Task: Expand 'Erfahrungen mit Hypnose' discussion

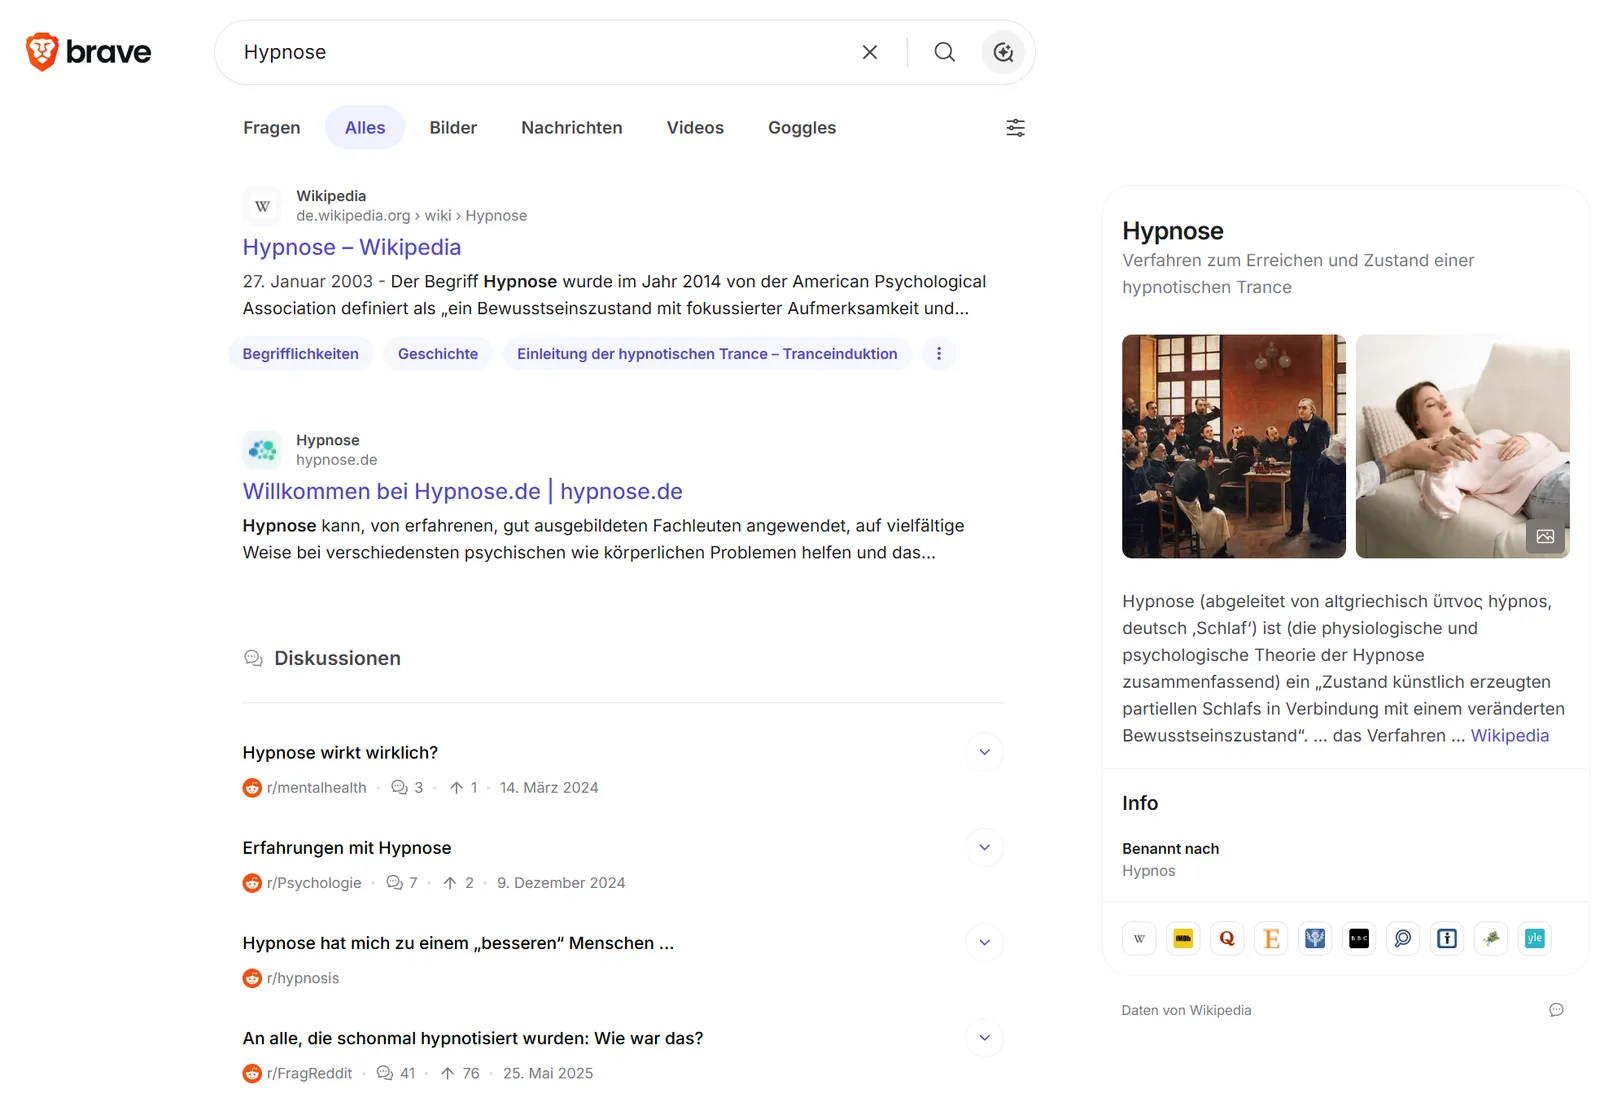Action: tap(984, 847)
